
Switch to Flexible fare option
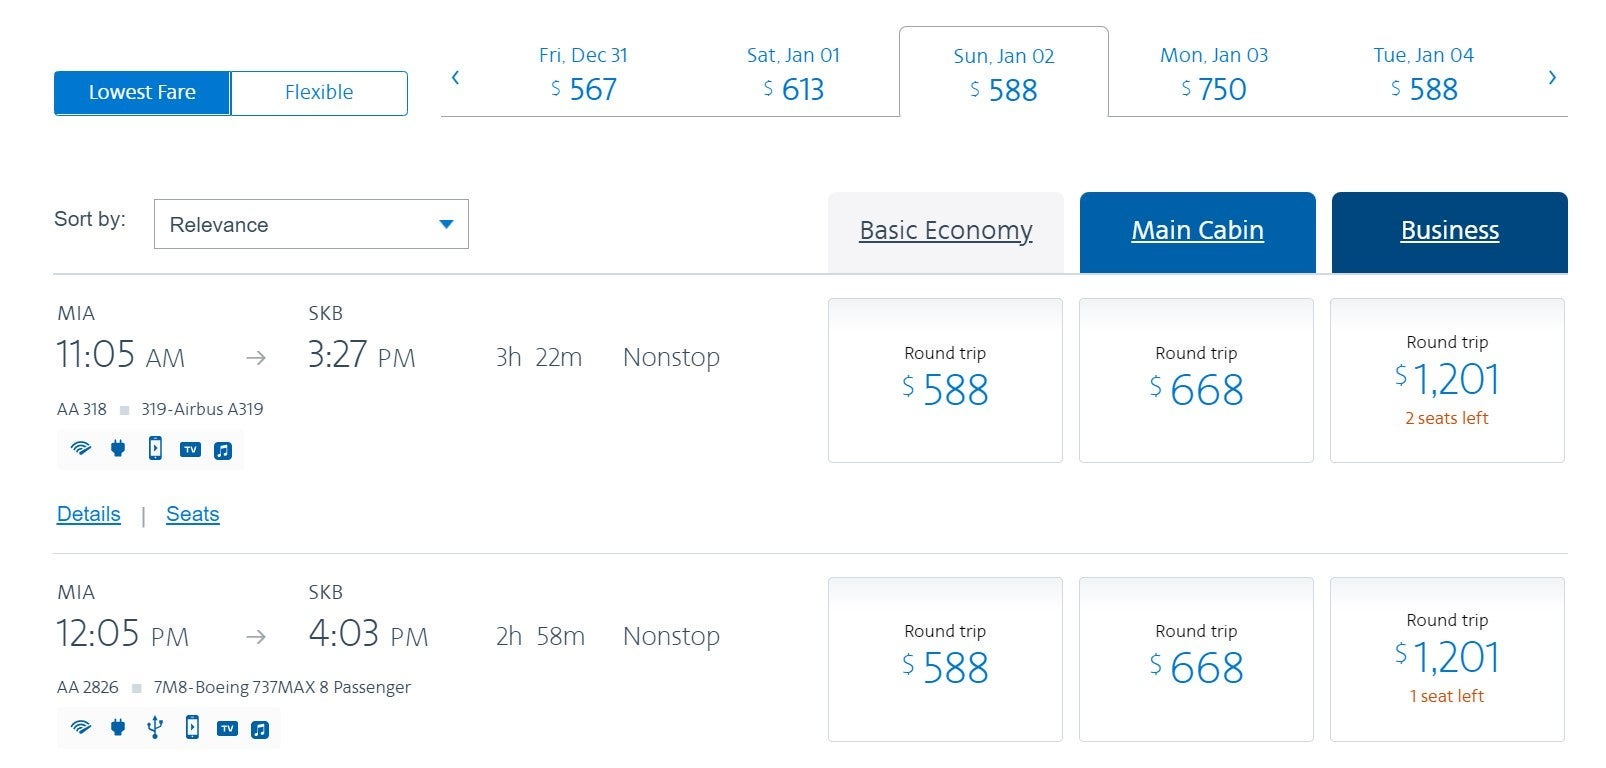(x=319, y=93)
